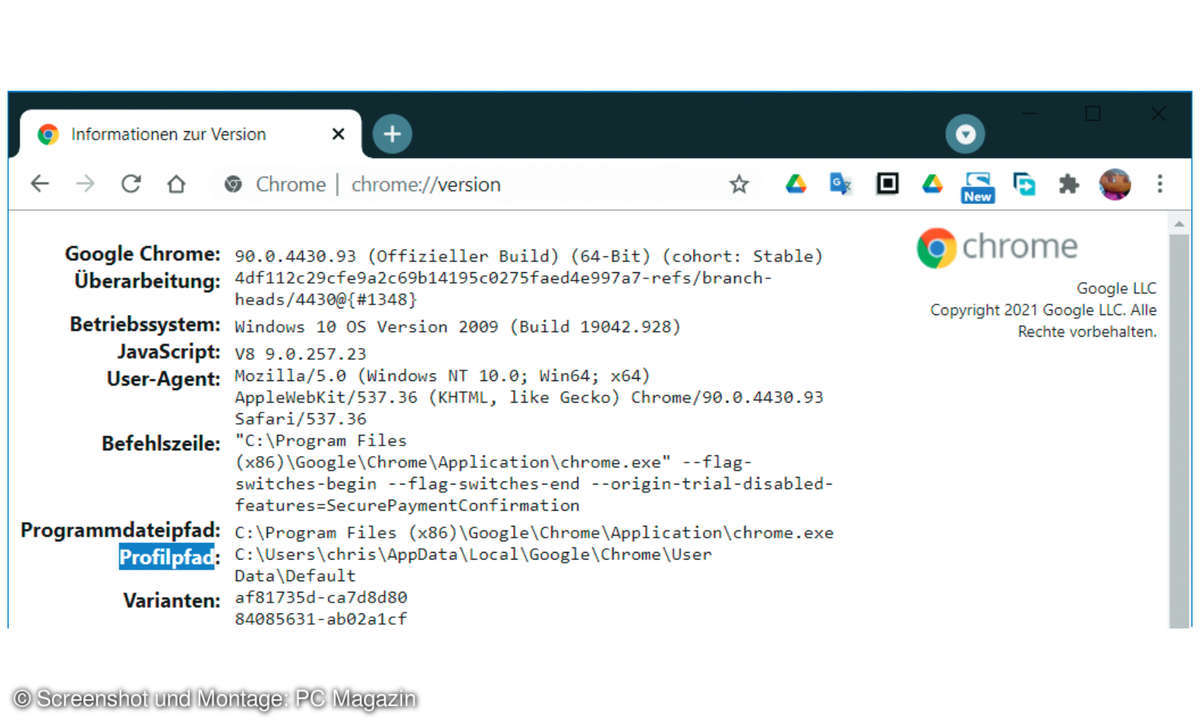Click the round dropdown arrow in title bar
The width and height of the screenshot is (1200, 720).
[x=965, y=134]
